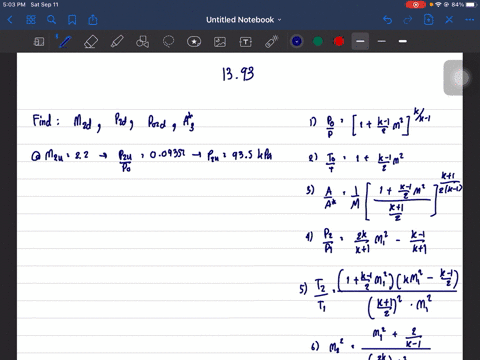480x360 pixels.
Task: Choose the red pen color
Action: [x=339, y=41]
